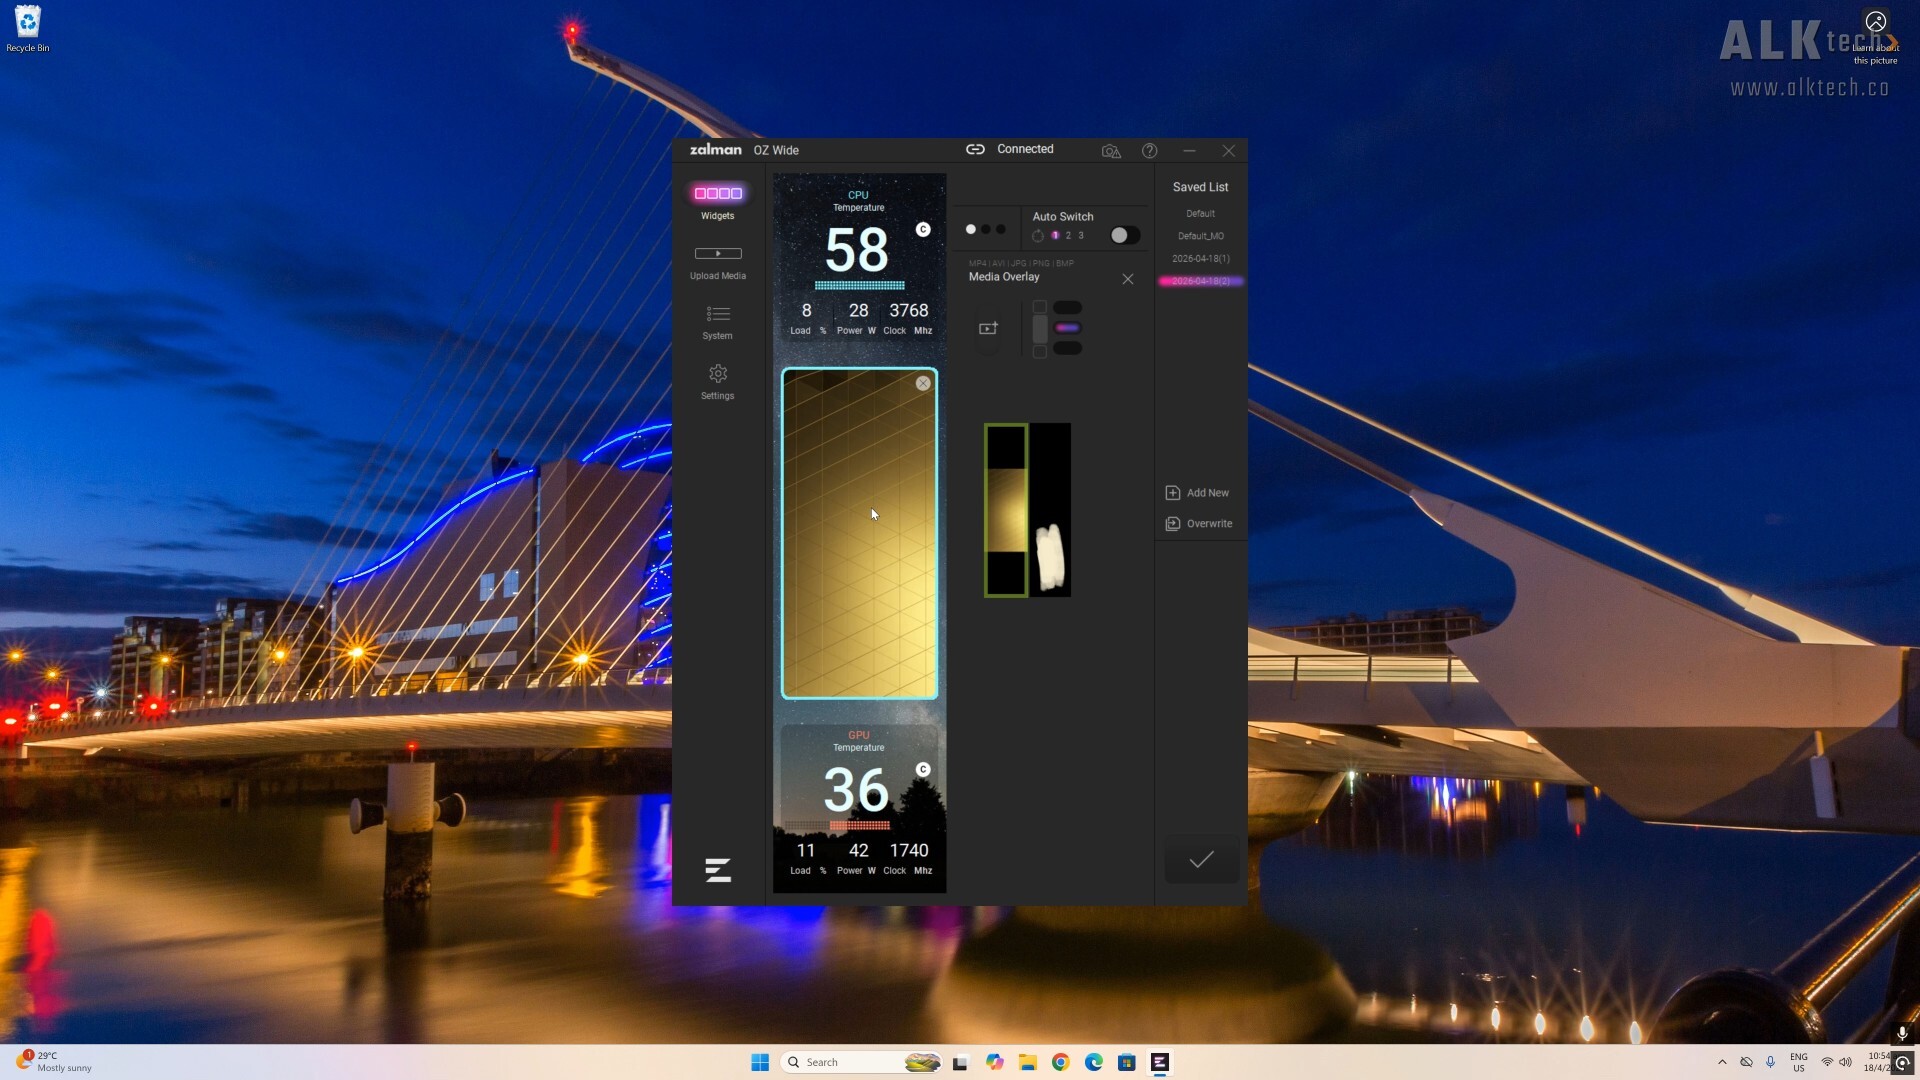The image size is (1920, 1080).
Task: Click the add media file icon
Action: pos(988,328)
